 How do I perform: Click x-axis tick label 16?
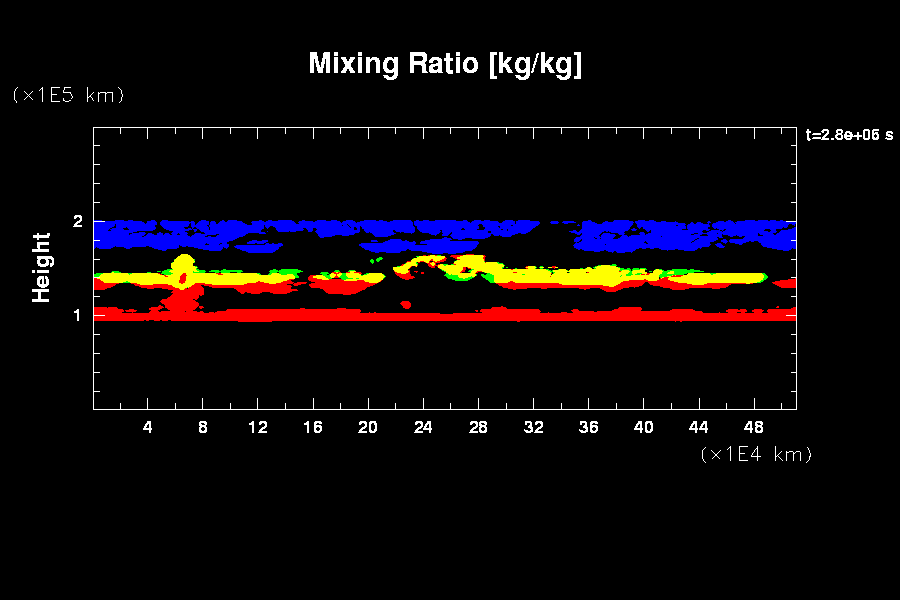point(313,427)
